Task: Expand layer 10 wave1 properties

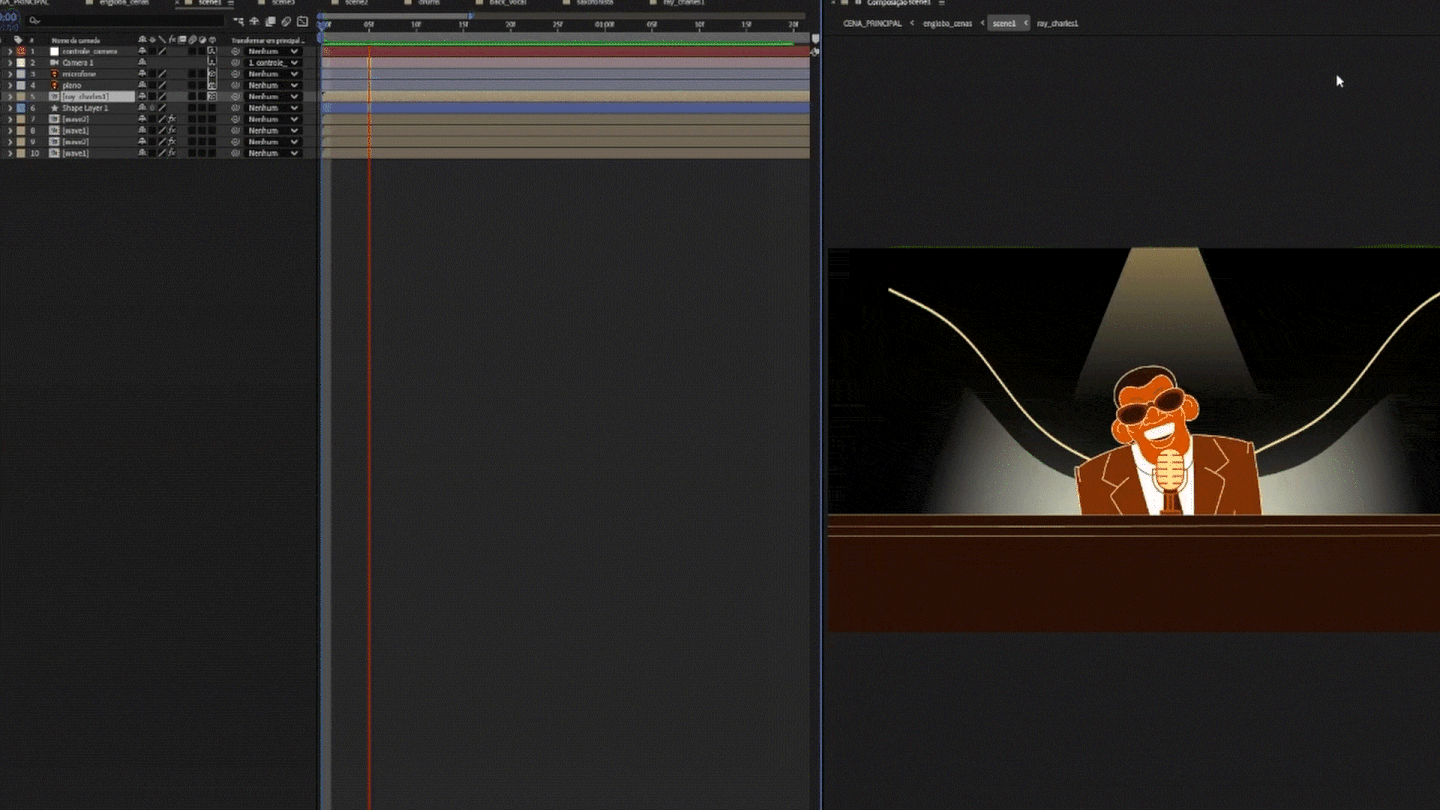Action: pyautogui.click(x=10, y=153)
